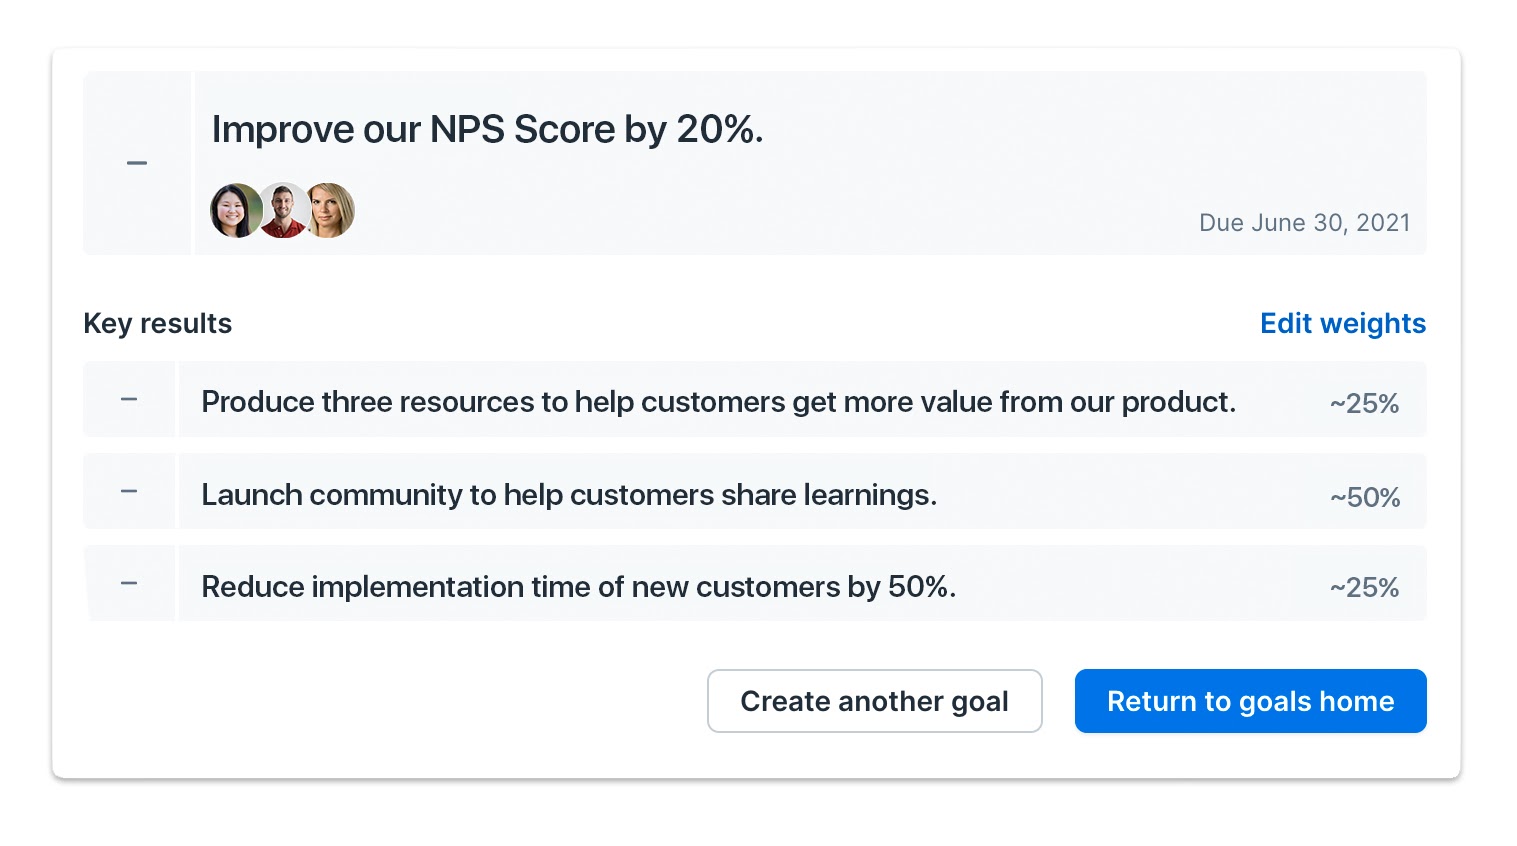Click the ~50% weight value
Viewport: 1517px width, 846px height.
pyautogui.click(x=1364, y=497)
